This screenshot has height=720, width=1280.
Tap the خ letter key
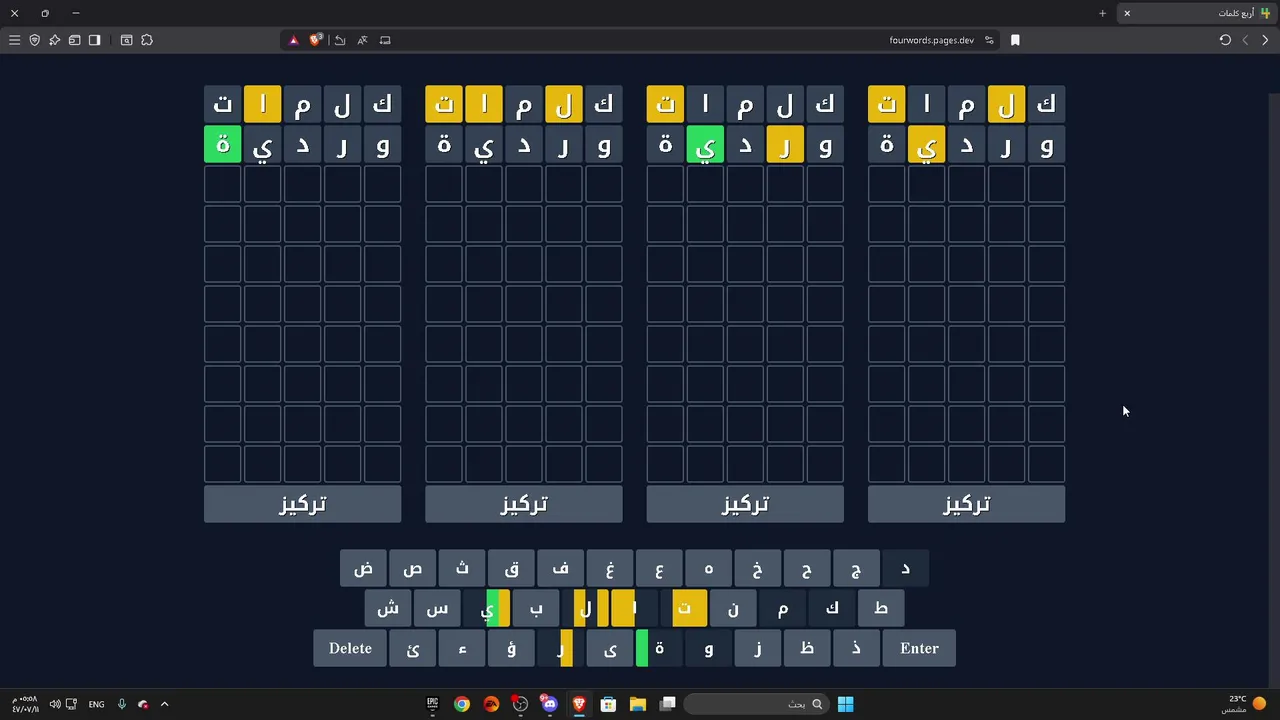[758, 568]
